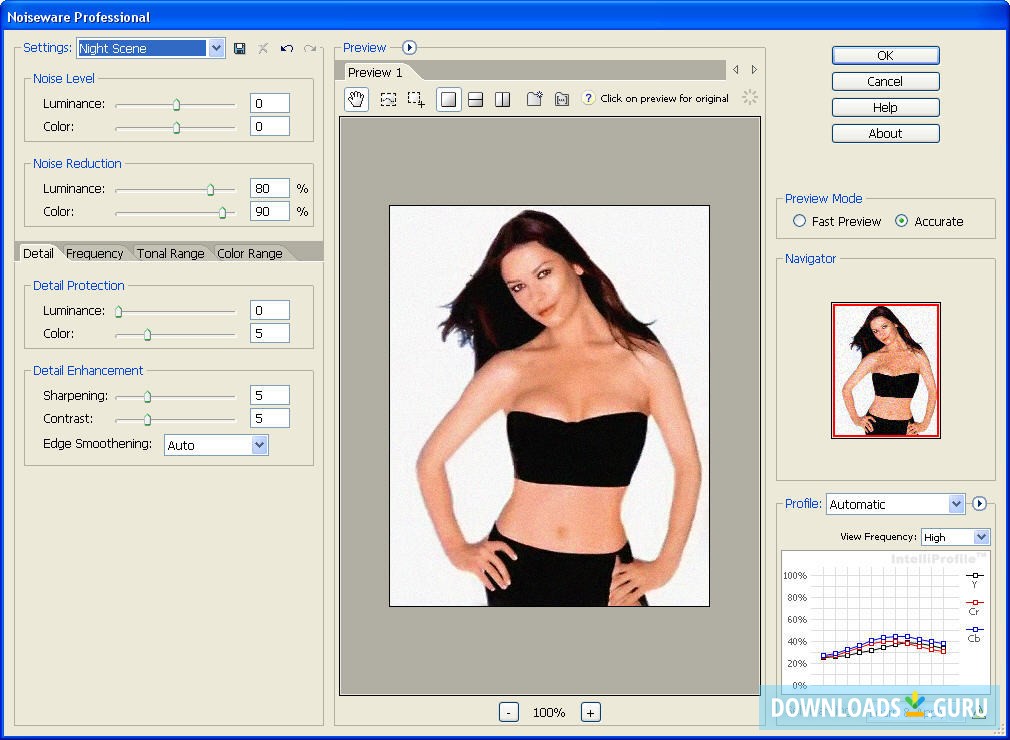This screenshot has width=1010, height=740.
Task: Select single view preview layout
Action: click(449, 99)
